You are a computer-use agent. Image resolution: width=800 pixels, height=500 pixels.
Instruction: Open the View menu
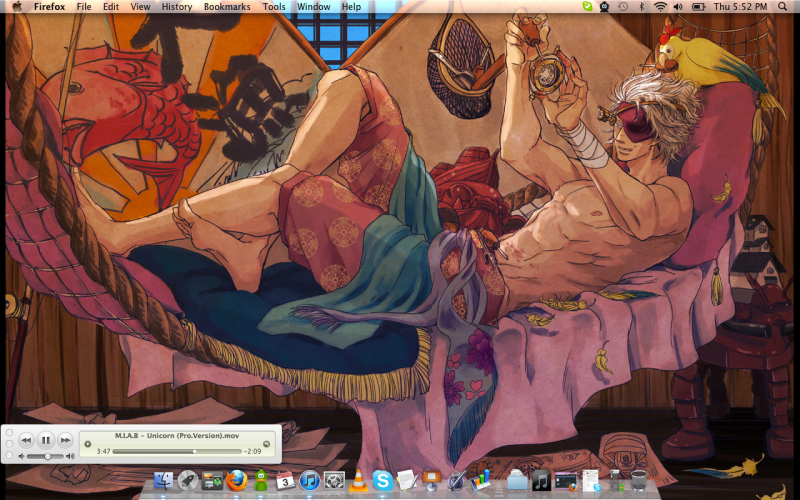tap(140, 7)
